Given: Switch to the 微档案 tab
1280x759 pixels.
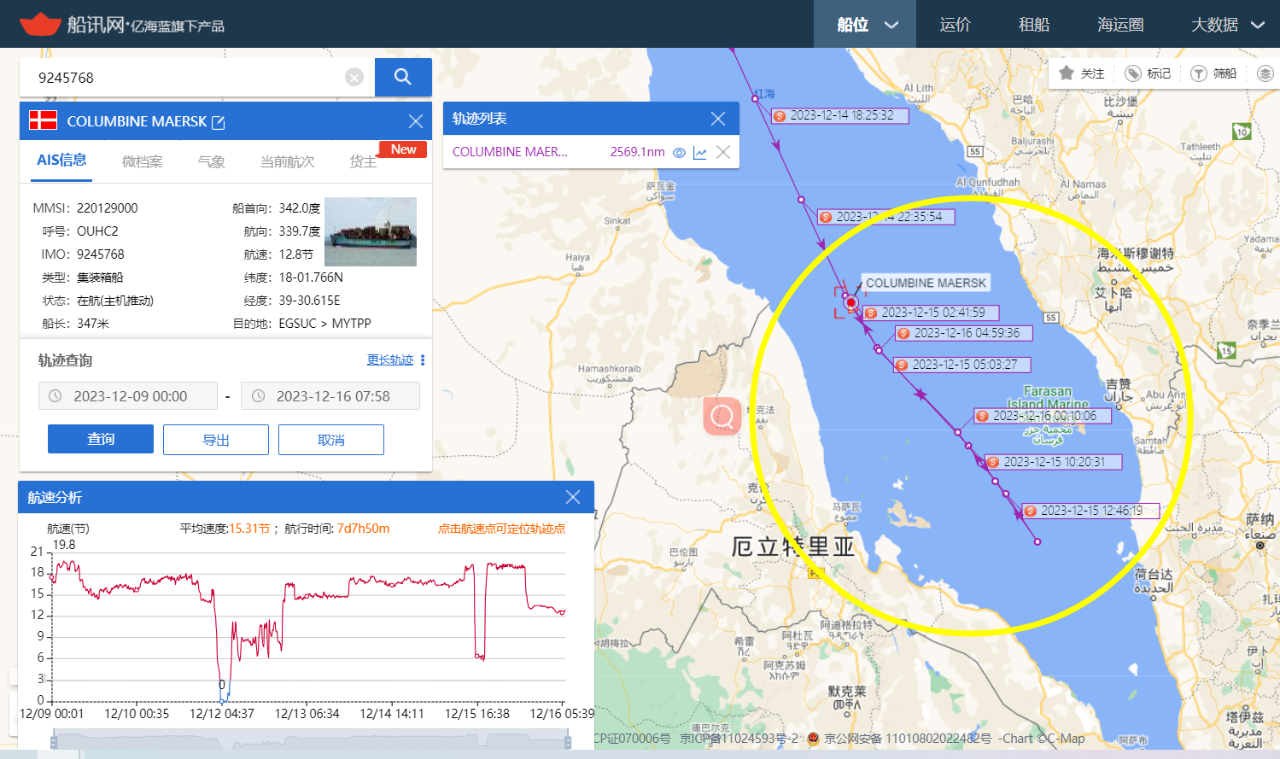Looking at the screenshot, I should point(142,161).
